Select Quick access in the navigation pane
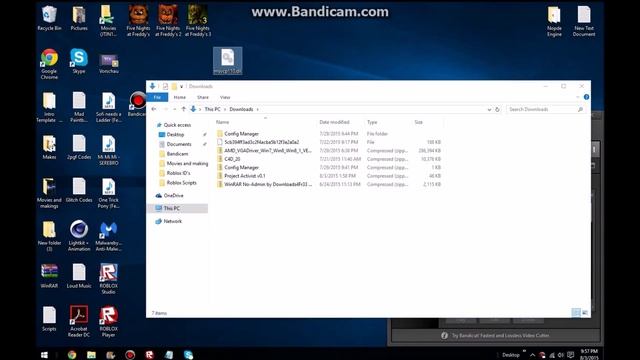640x360 pixels. (177, 125)
